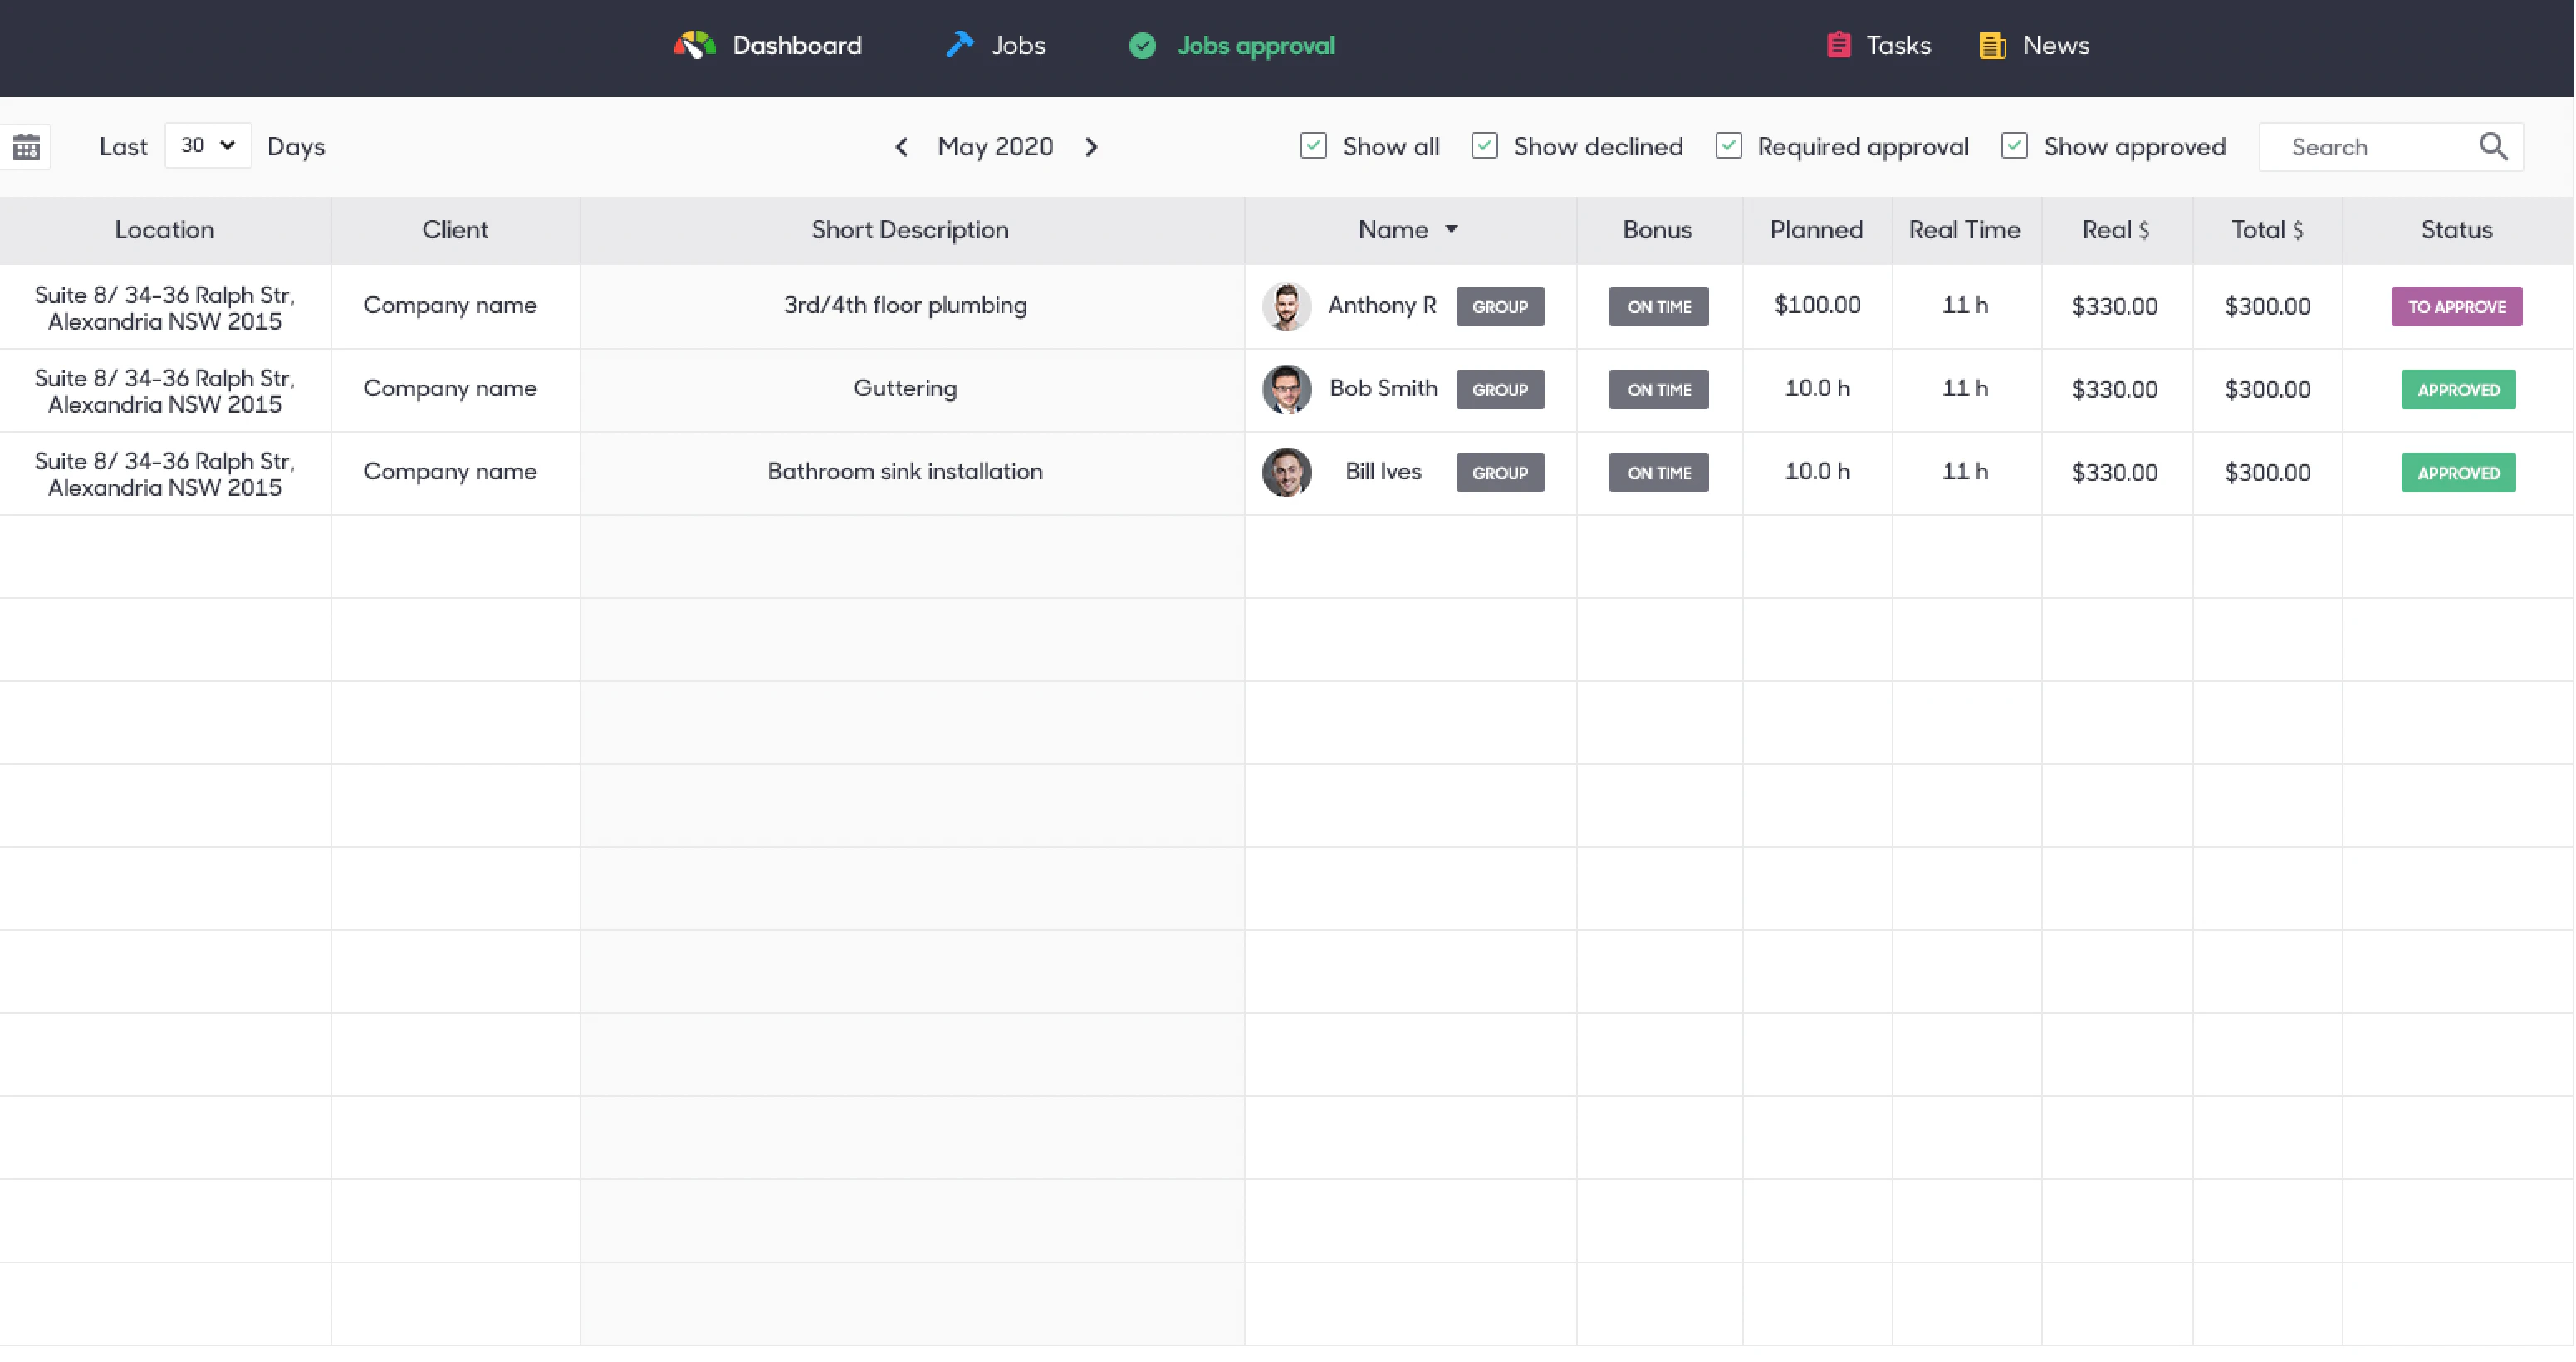The height and width of the screenshot is (1362, 2576).
Task: Uncheck the Show all filter
Action: click(1313, 145)
